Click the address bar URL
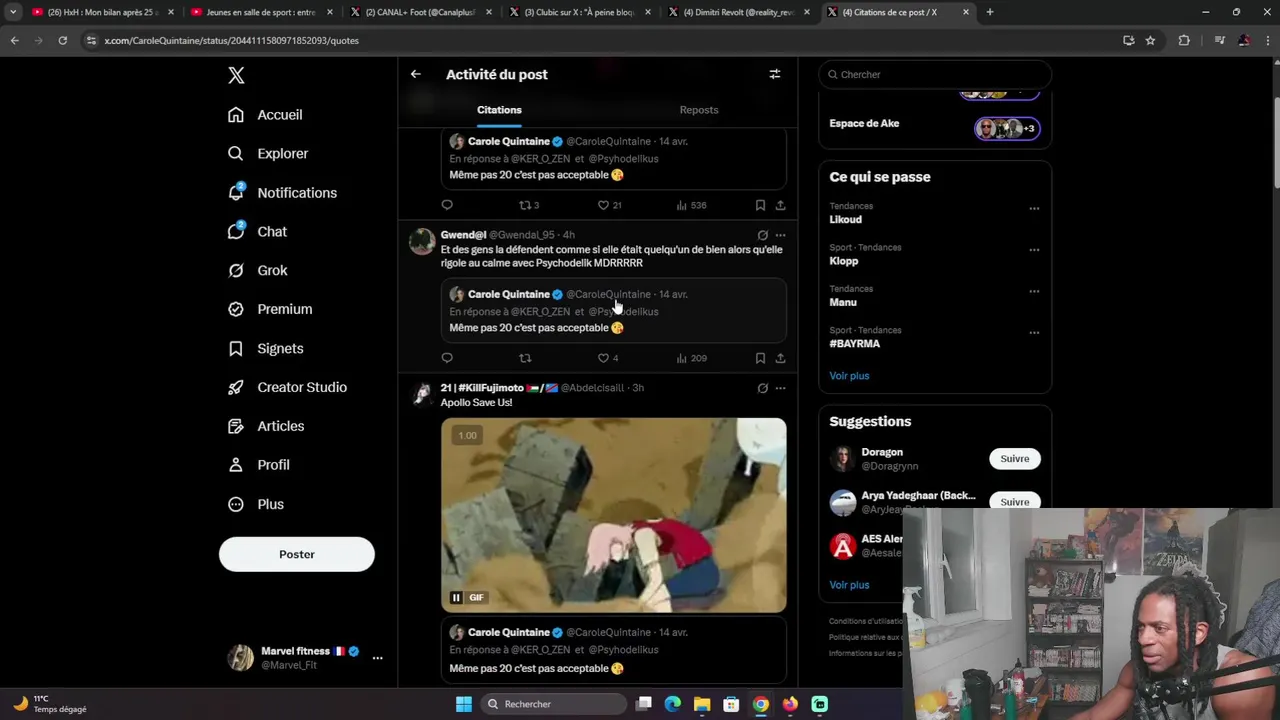This screenshot has width=1280, height=720. click(231, 41)
